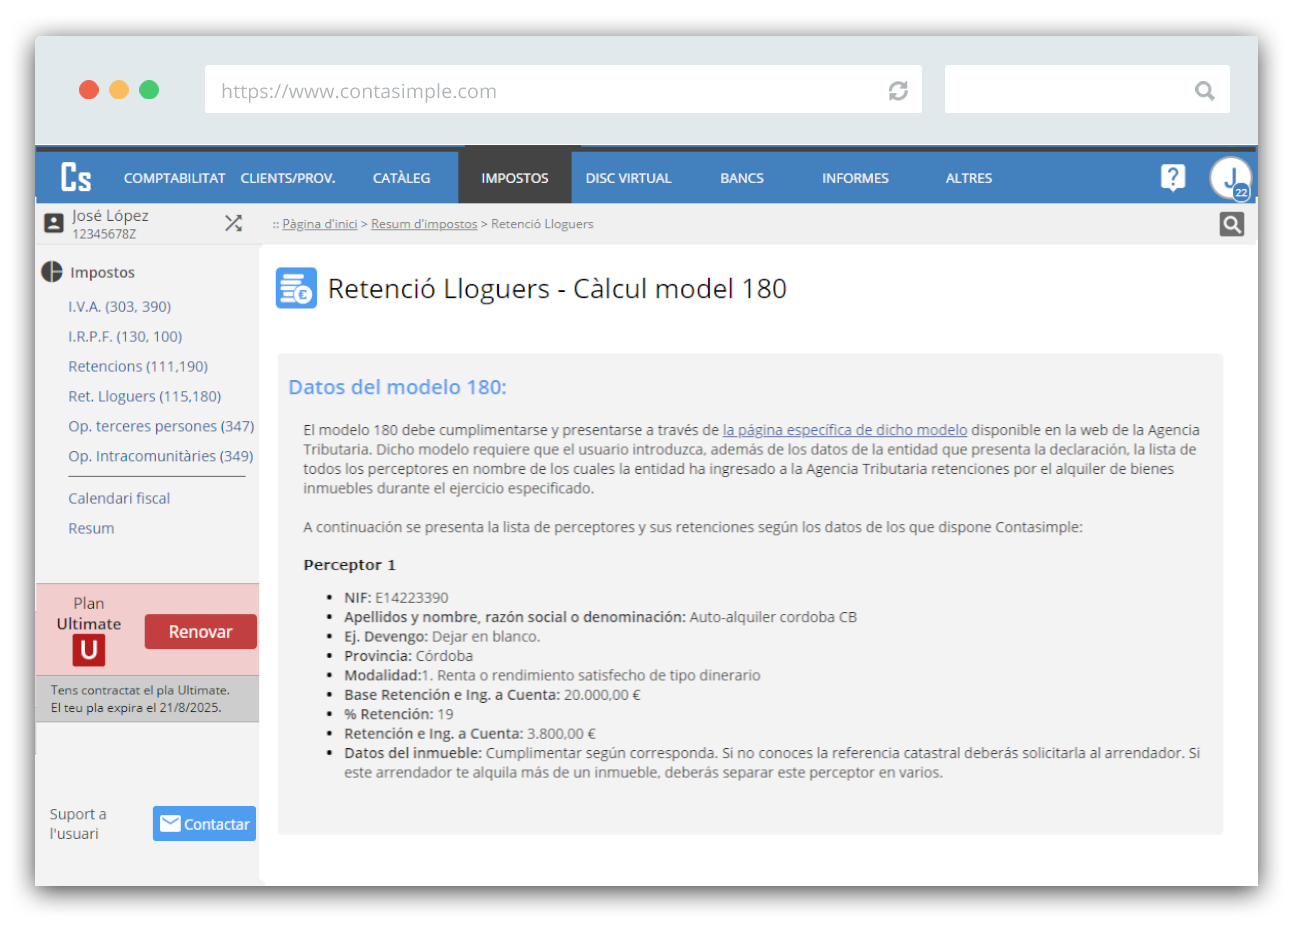The height and width of the screenshot is (929, 1293).
Task: Select the IMPOSTOS menu tab
Action: point(515,178)
